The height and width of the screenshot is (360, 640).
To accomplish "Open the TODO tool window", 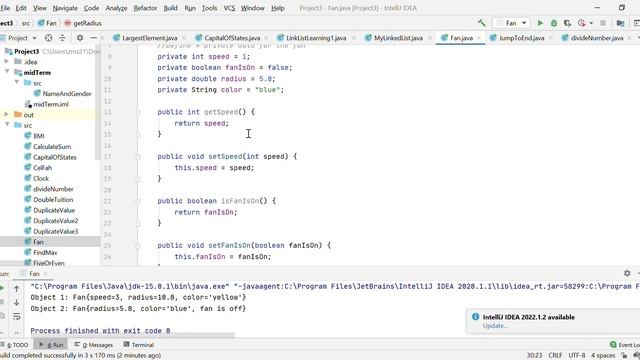I will (x=16, y=345).
